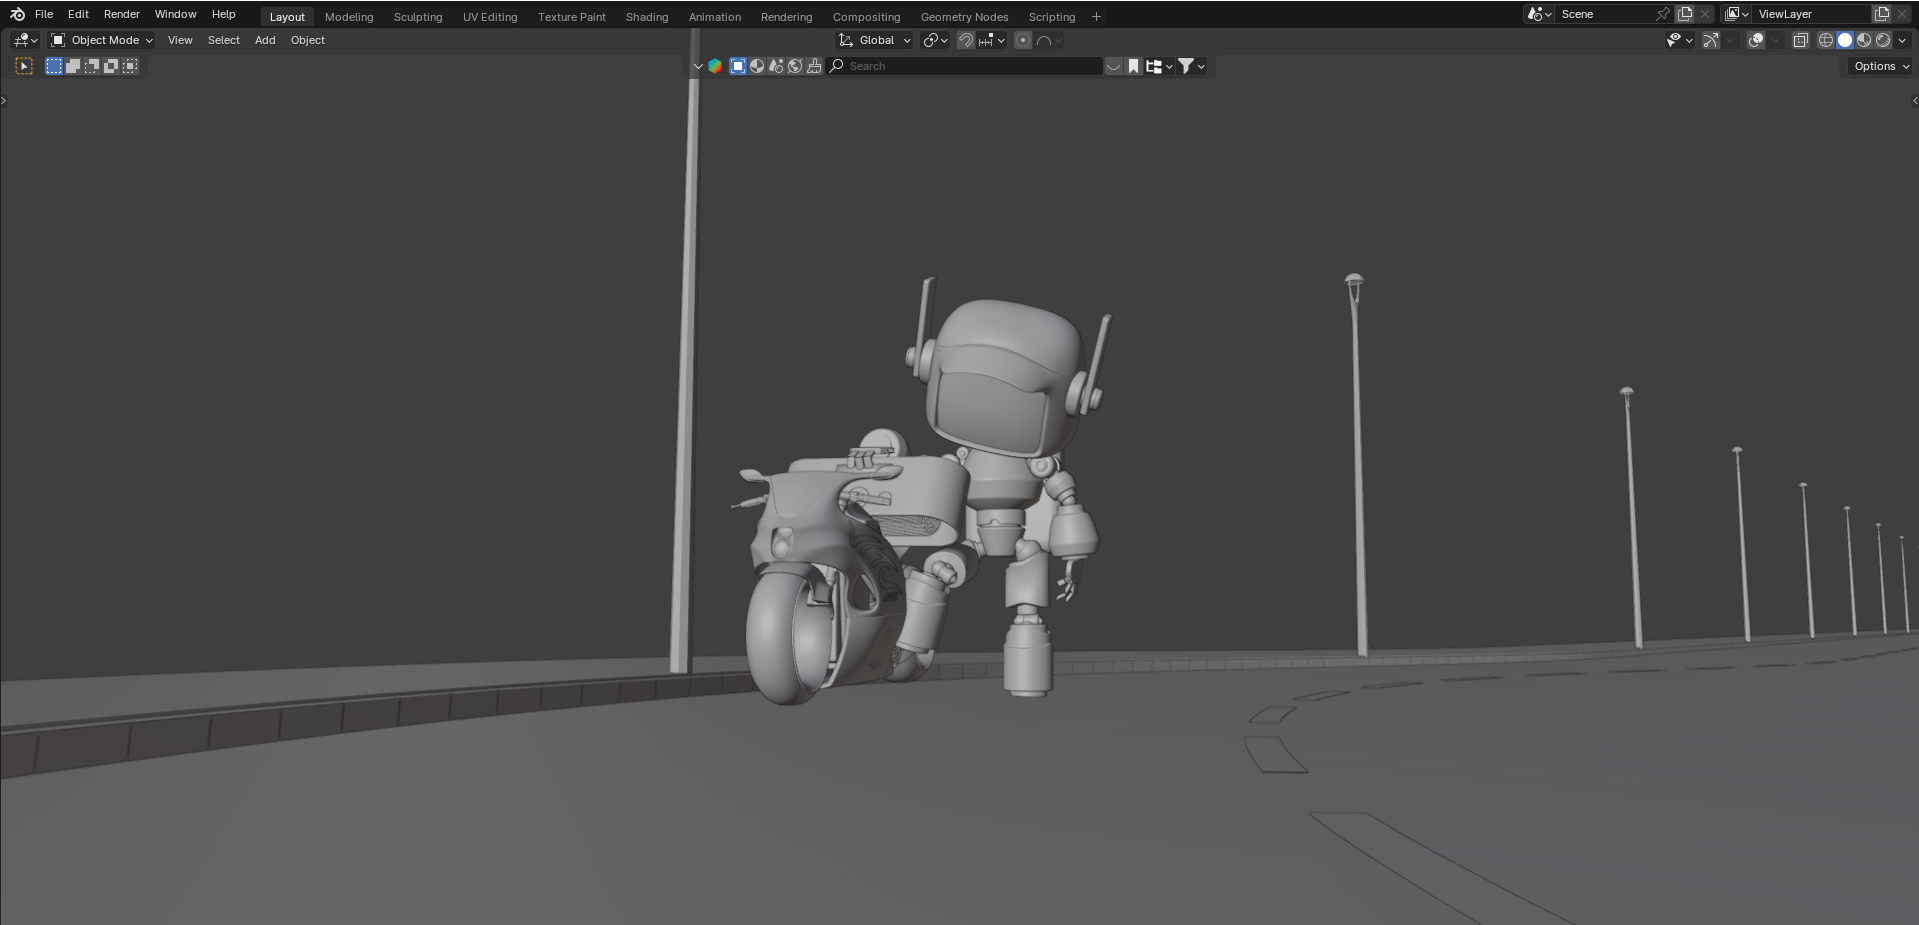1919x925 pixels.
Task: Click the pin scene icon
Action: tap(1662, 14)
